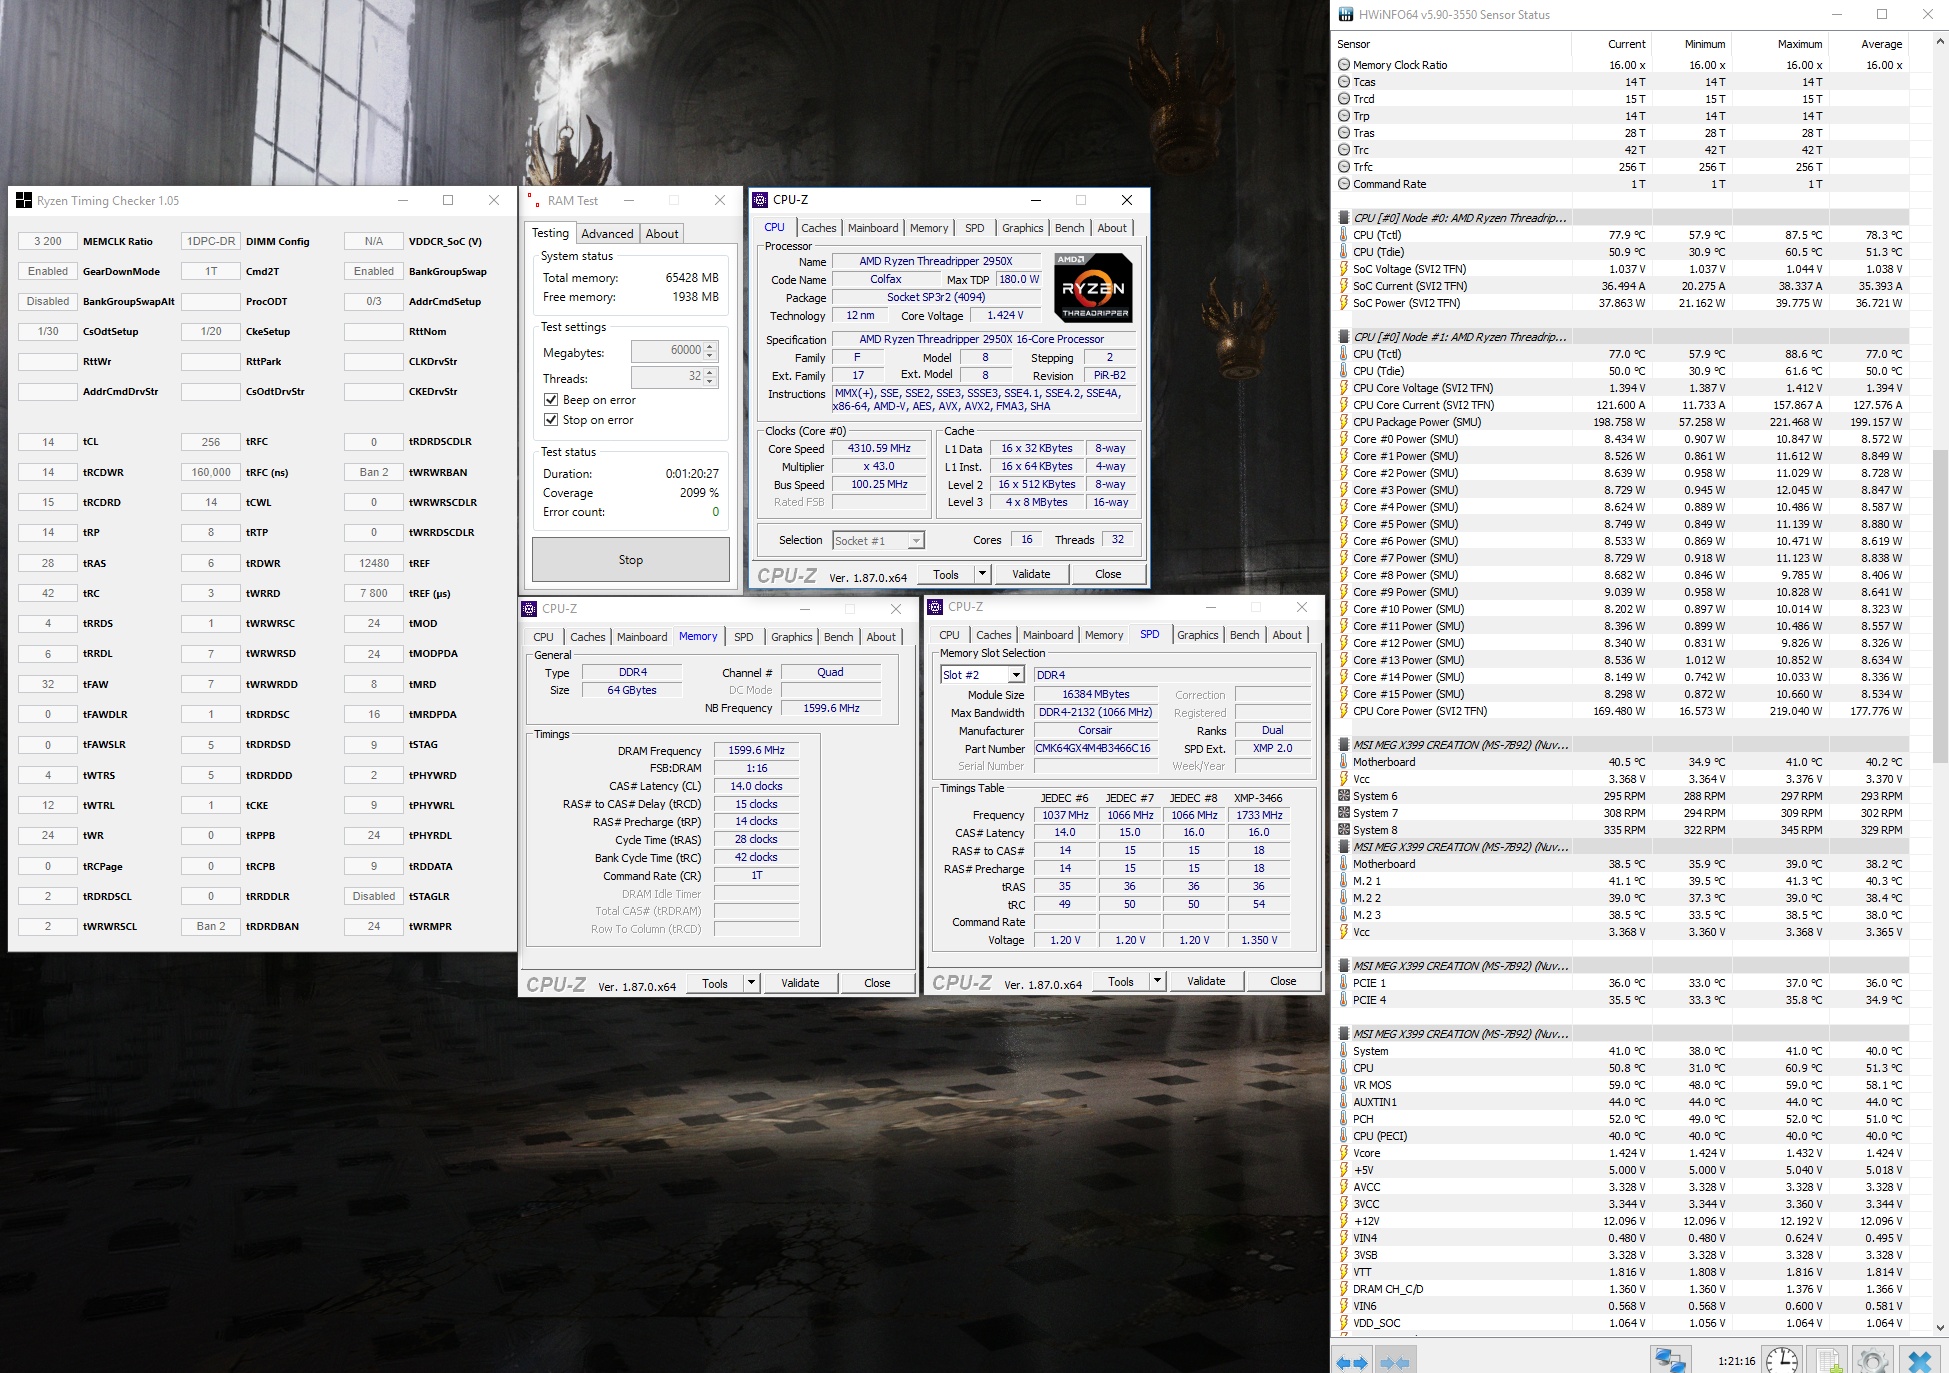Click the collapse-columns arrows icon in HWiNFO toolbar
Image resolution: width=1949 pixels, height=1373 pixels.
pos(1394,1362)
